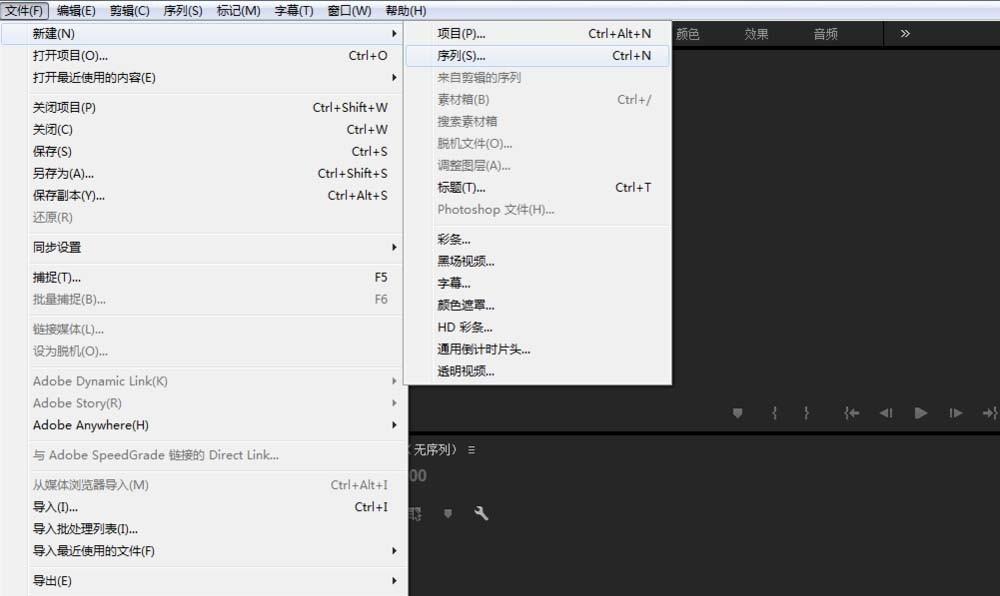Click the small marker icon in the timeline header
The width and height of the screenshot is (1000, 596).
click(447, 513)
